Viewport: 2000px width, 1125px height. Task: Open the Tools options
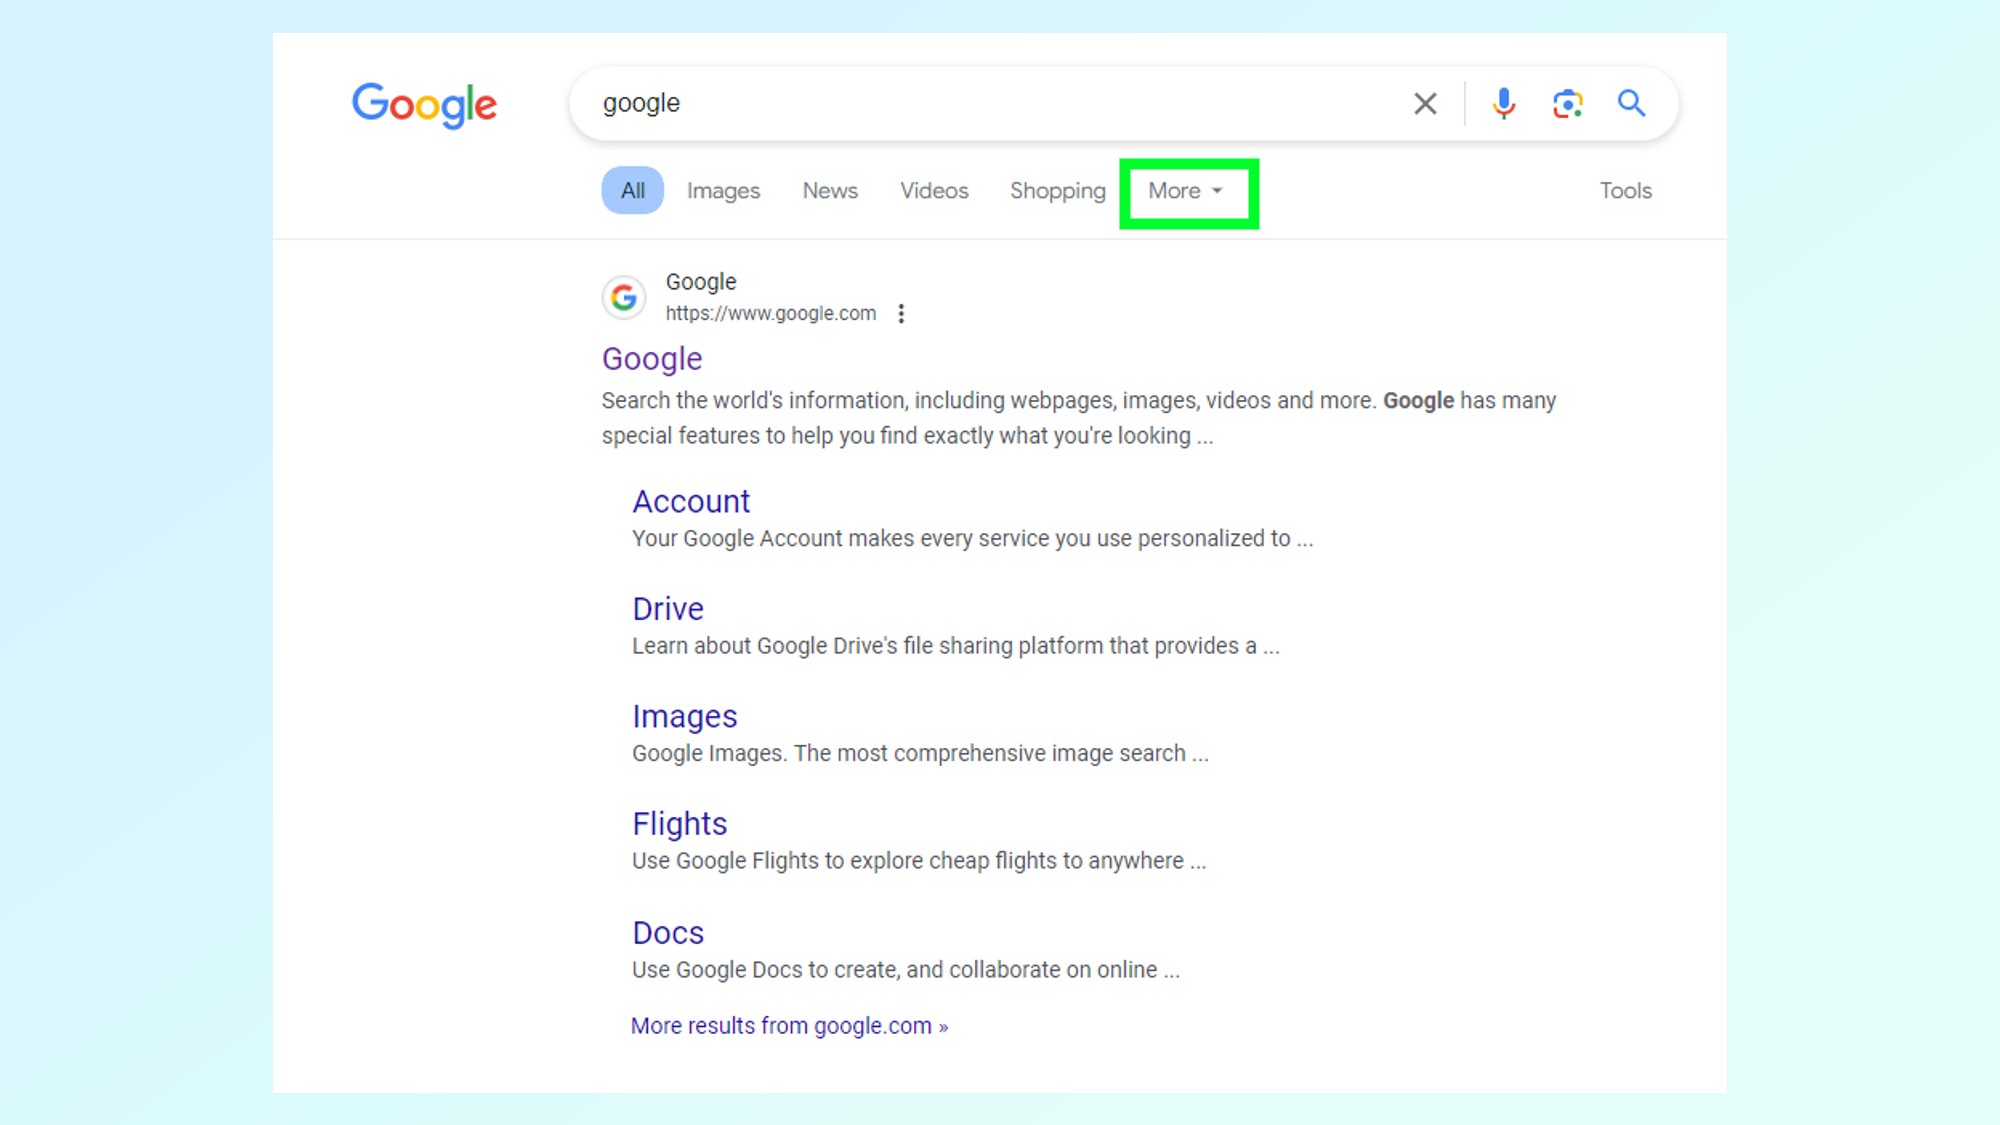1625,190
